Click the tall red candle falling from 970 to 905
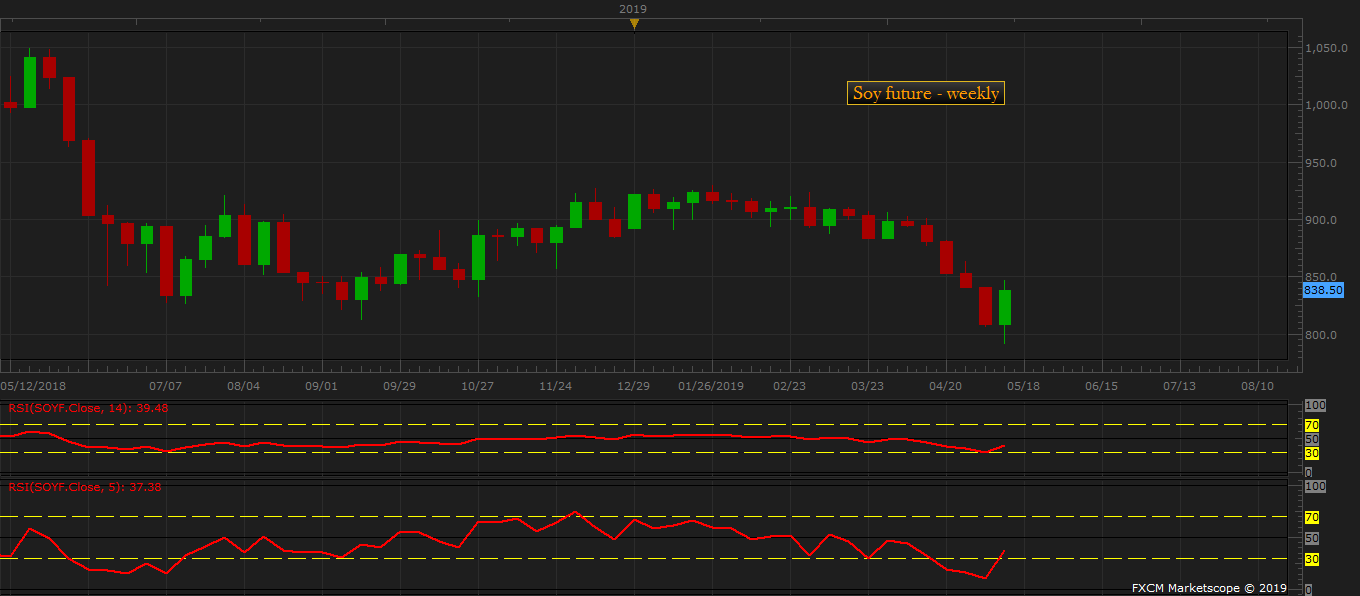Screen dimensions: 1360x596 tap(88, 177)
